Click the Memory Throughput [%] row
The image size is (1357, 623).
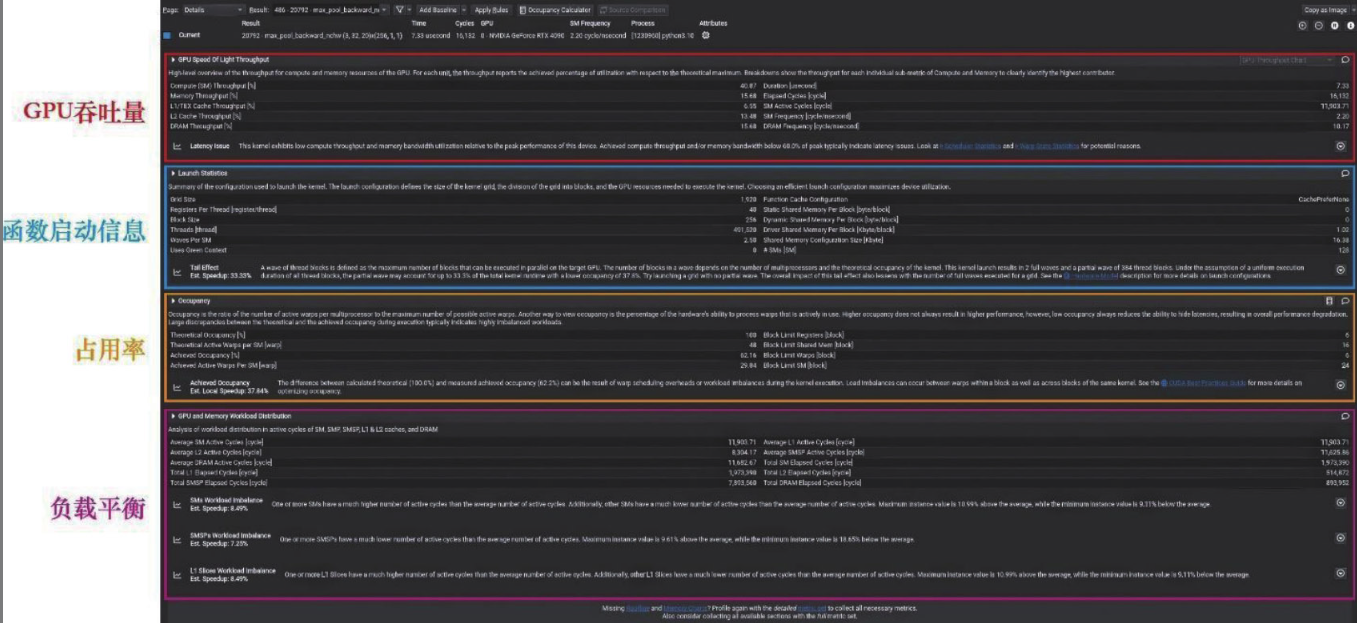point(462,96)
